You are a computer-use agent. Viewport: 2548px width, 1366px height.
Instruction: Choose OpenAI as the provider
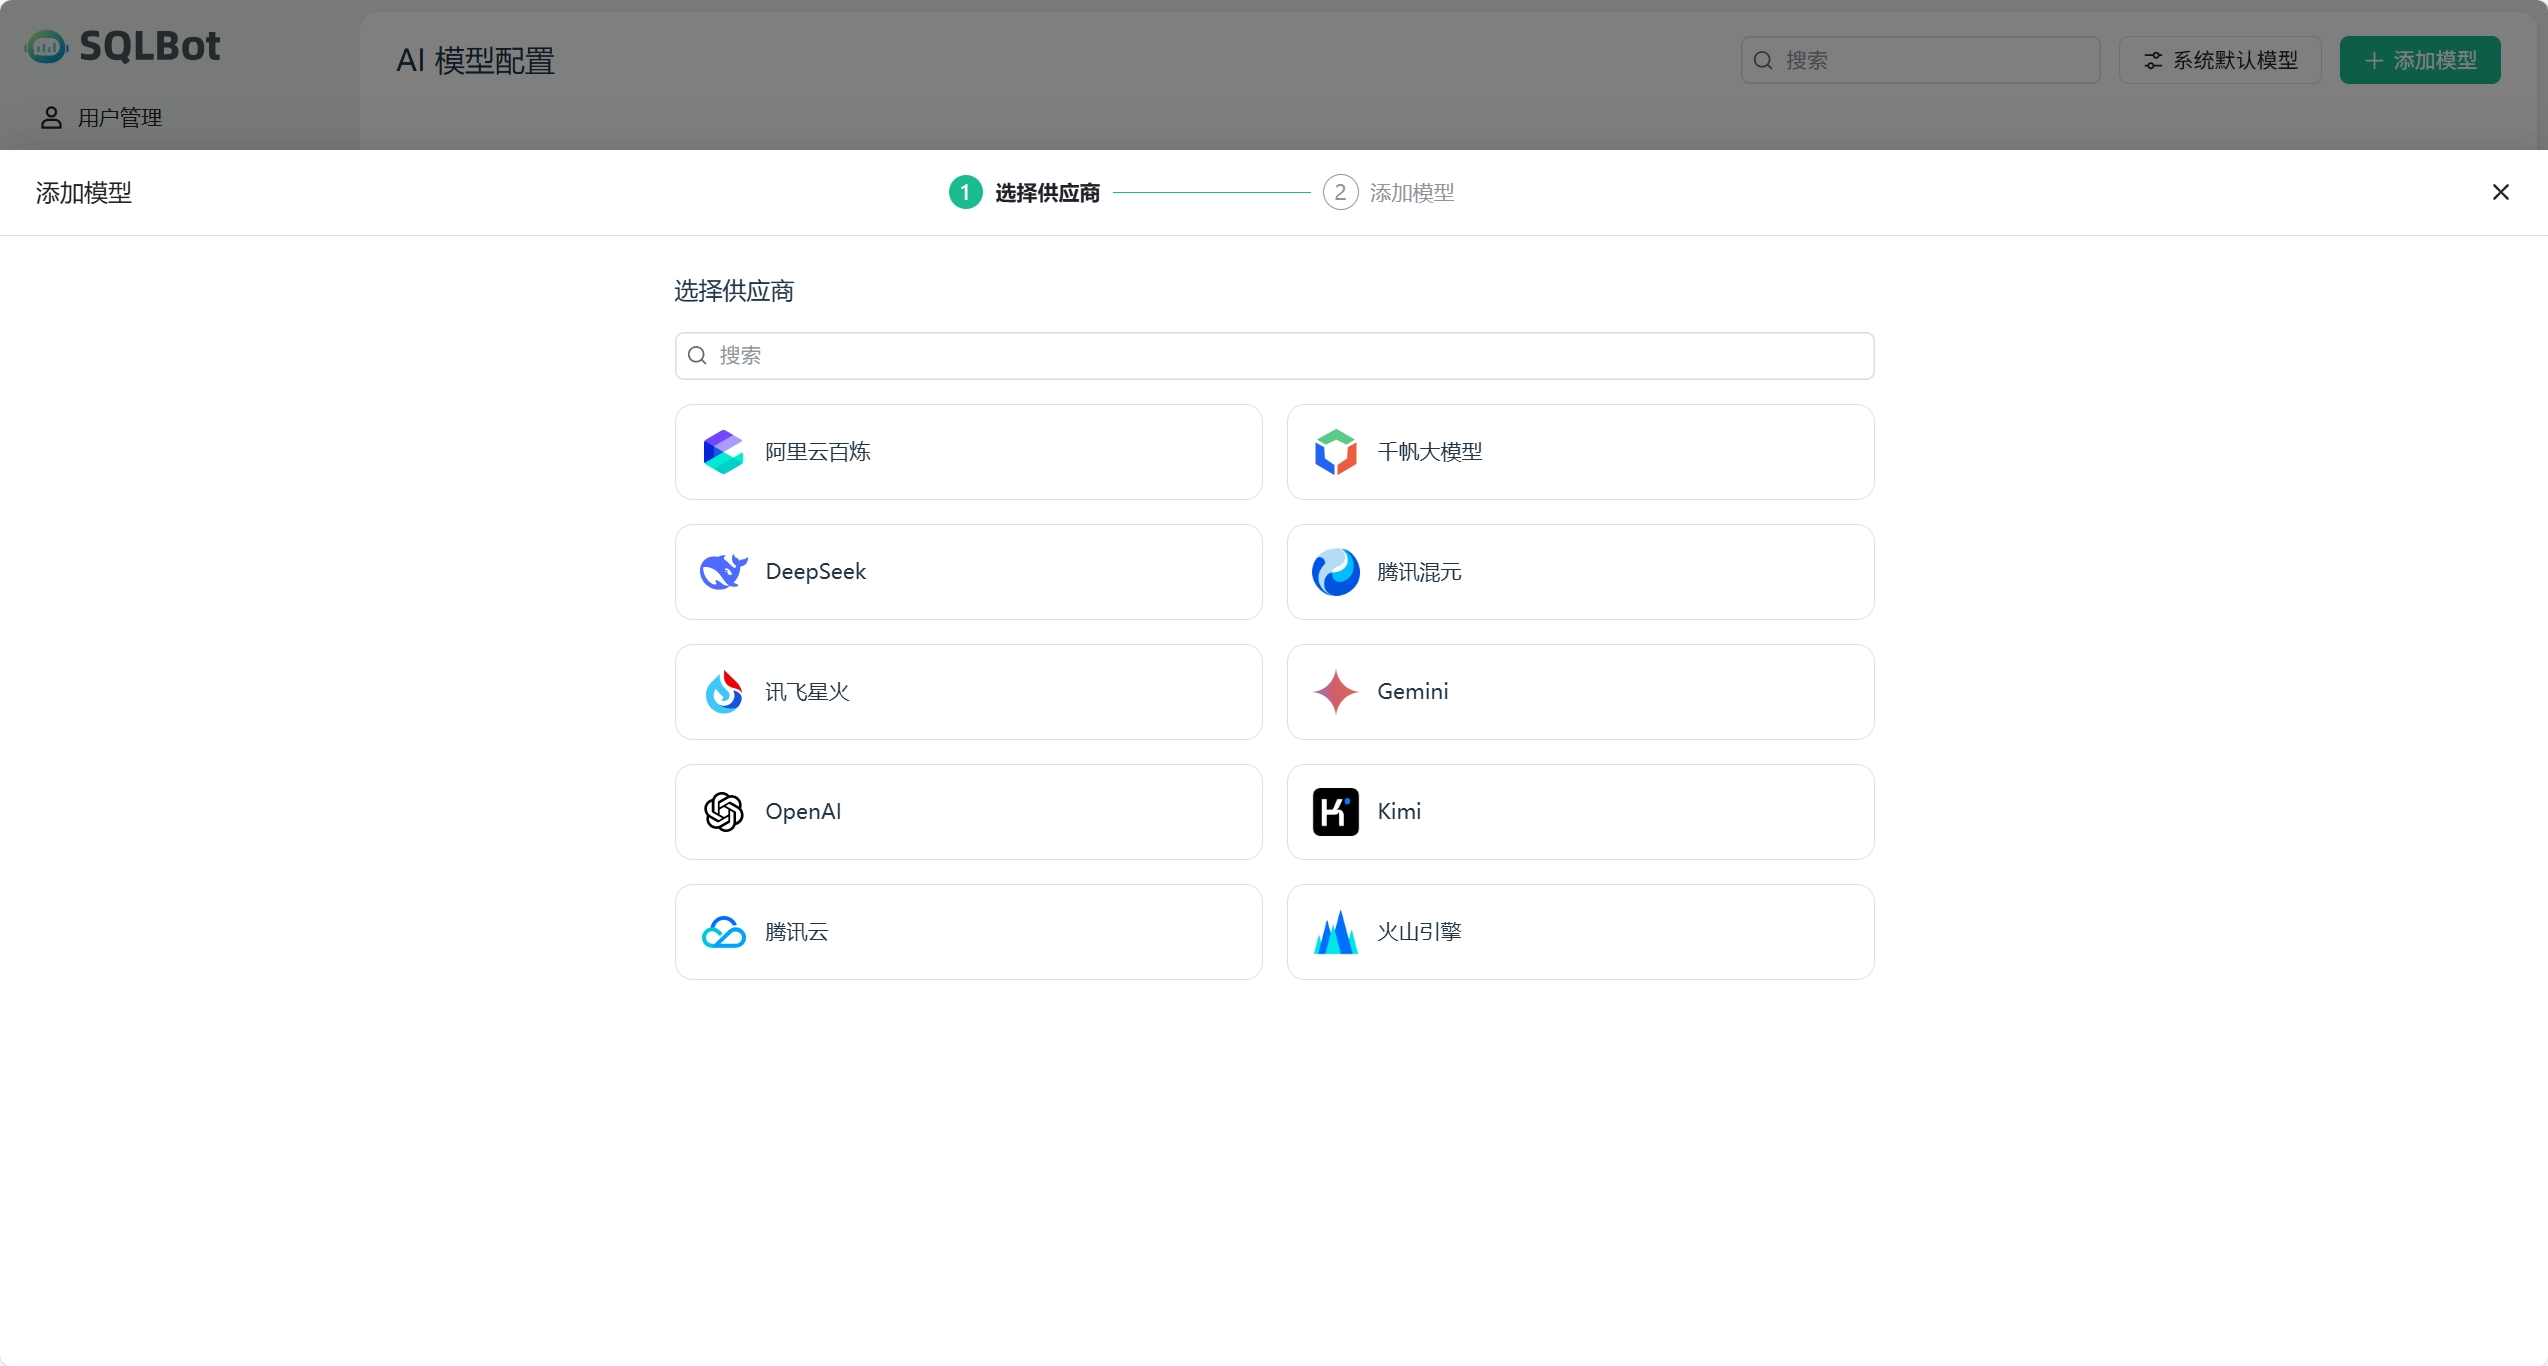coord(968,812)
